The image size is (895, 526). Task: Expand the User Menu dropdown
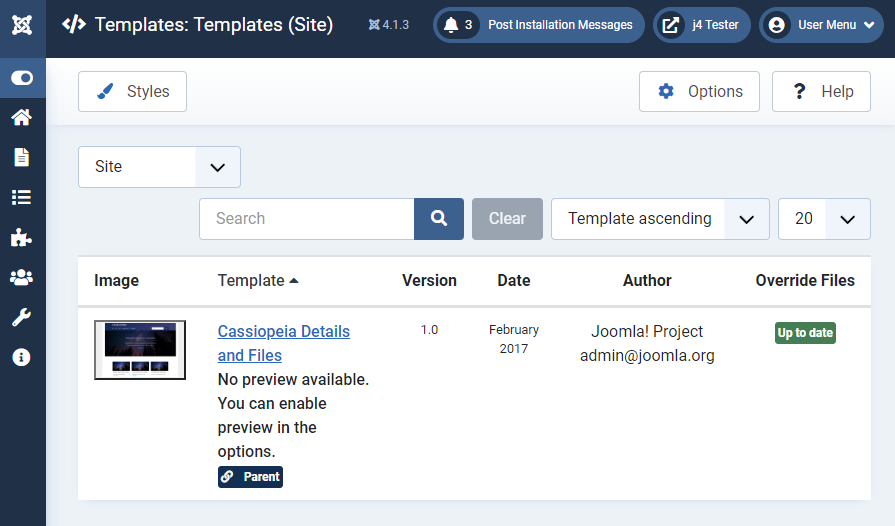click(x=821, y=25)
